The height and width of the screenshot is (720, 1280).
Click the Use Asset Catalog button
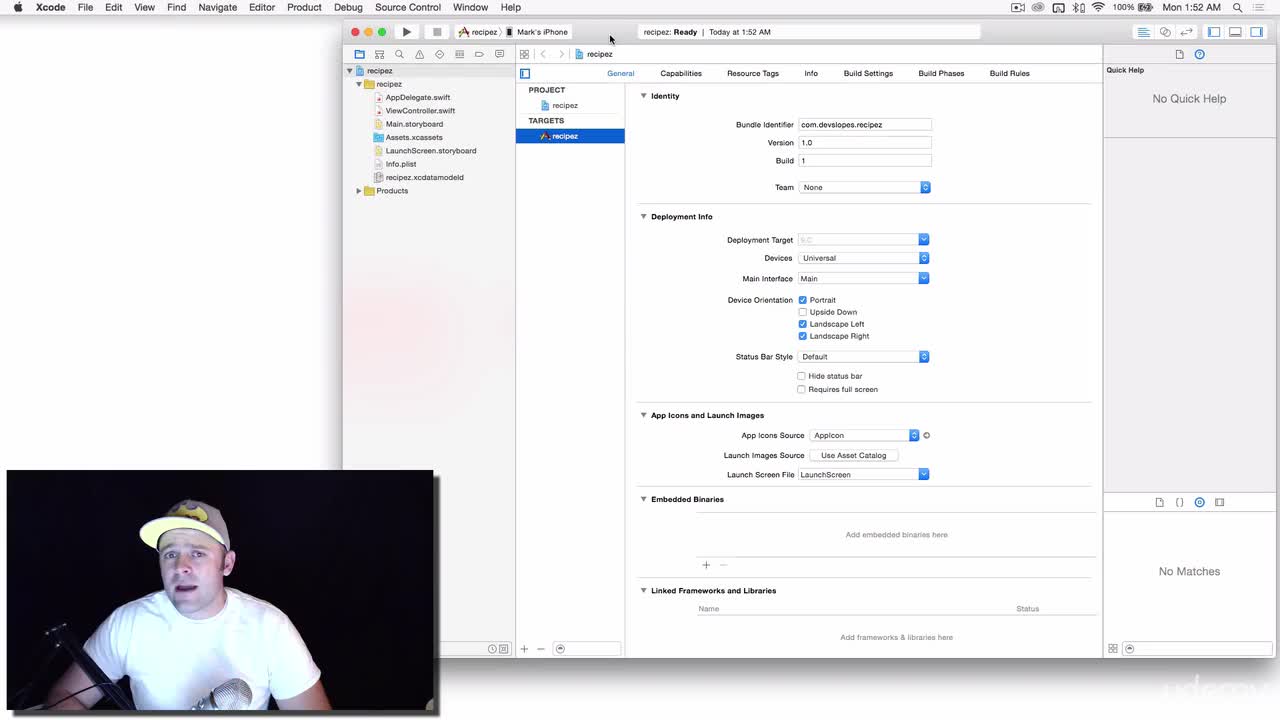click(x=854, y=455)
